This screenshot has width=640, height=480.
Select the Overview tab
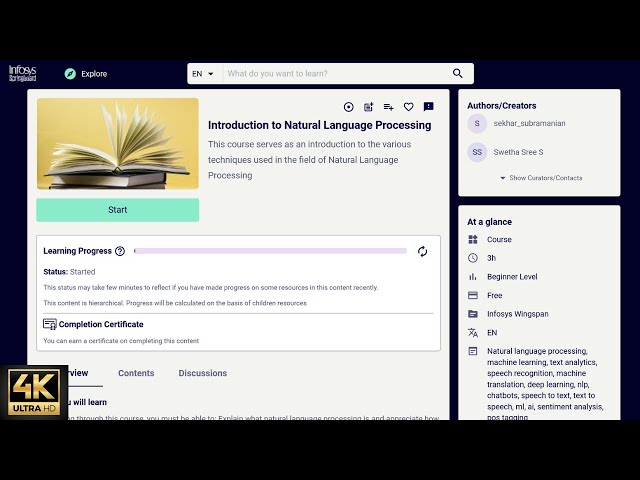pos(78,373)
